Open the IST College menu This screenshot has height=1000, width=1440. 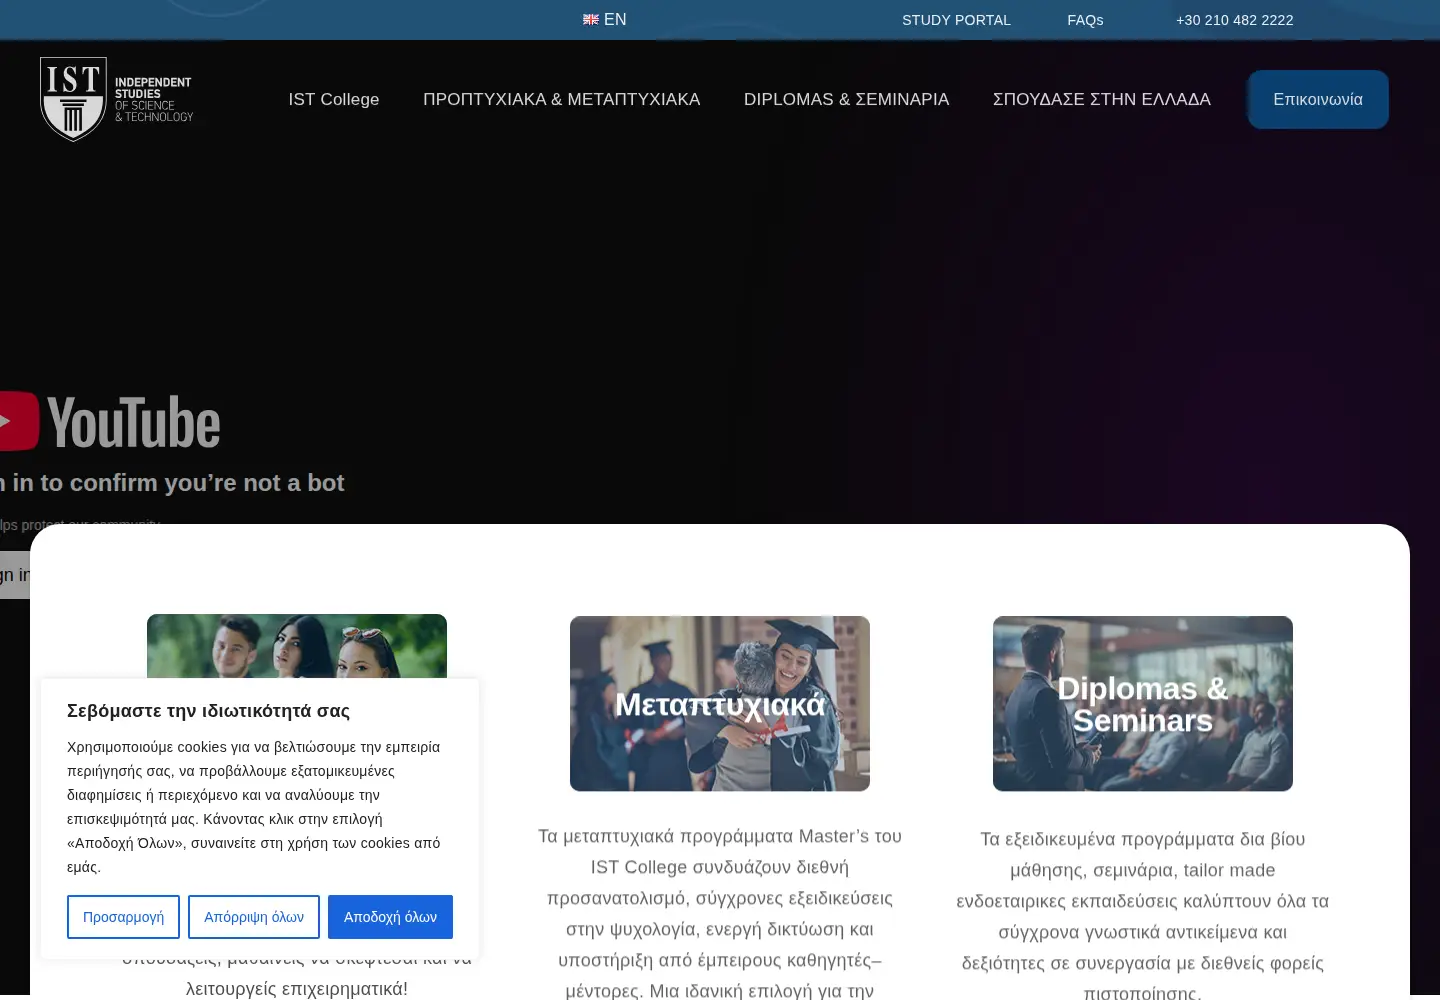tap(334, 99)
